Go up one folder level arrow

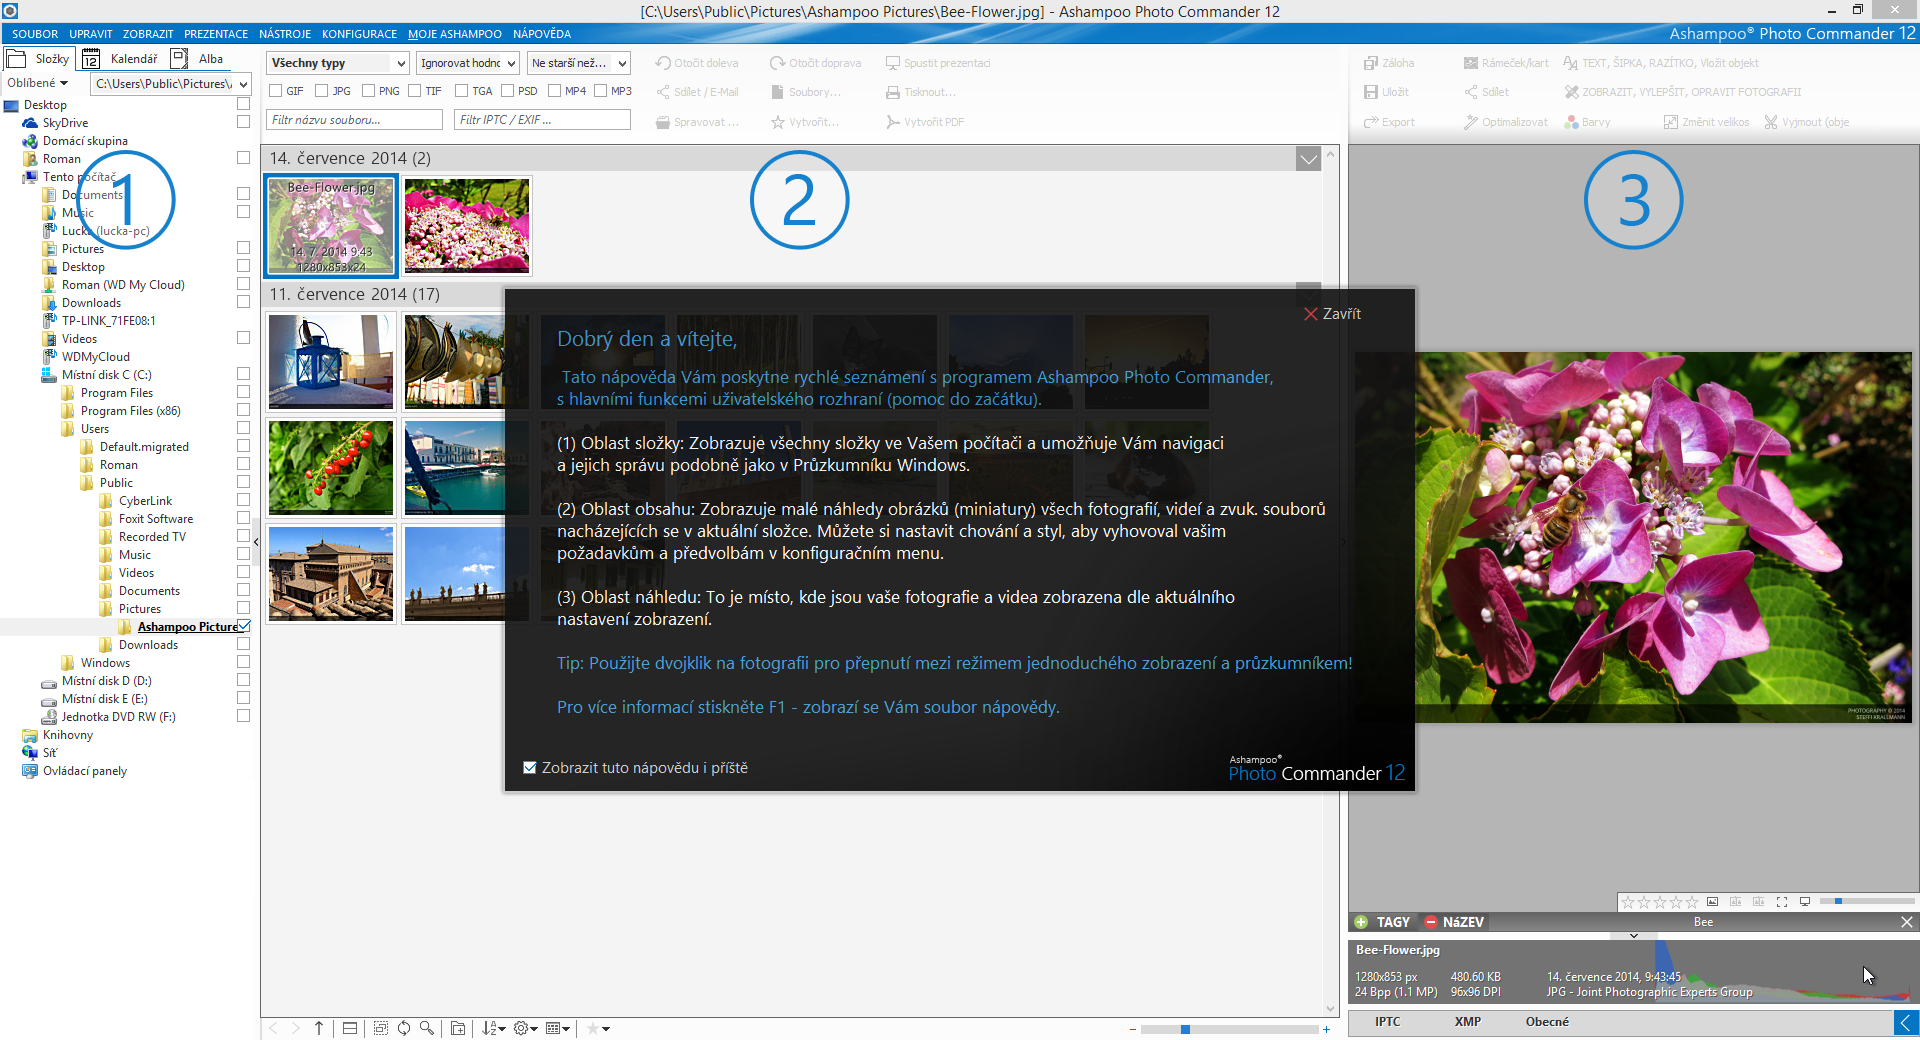click(319, 1028)
